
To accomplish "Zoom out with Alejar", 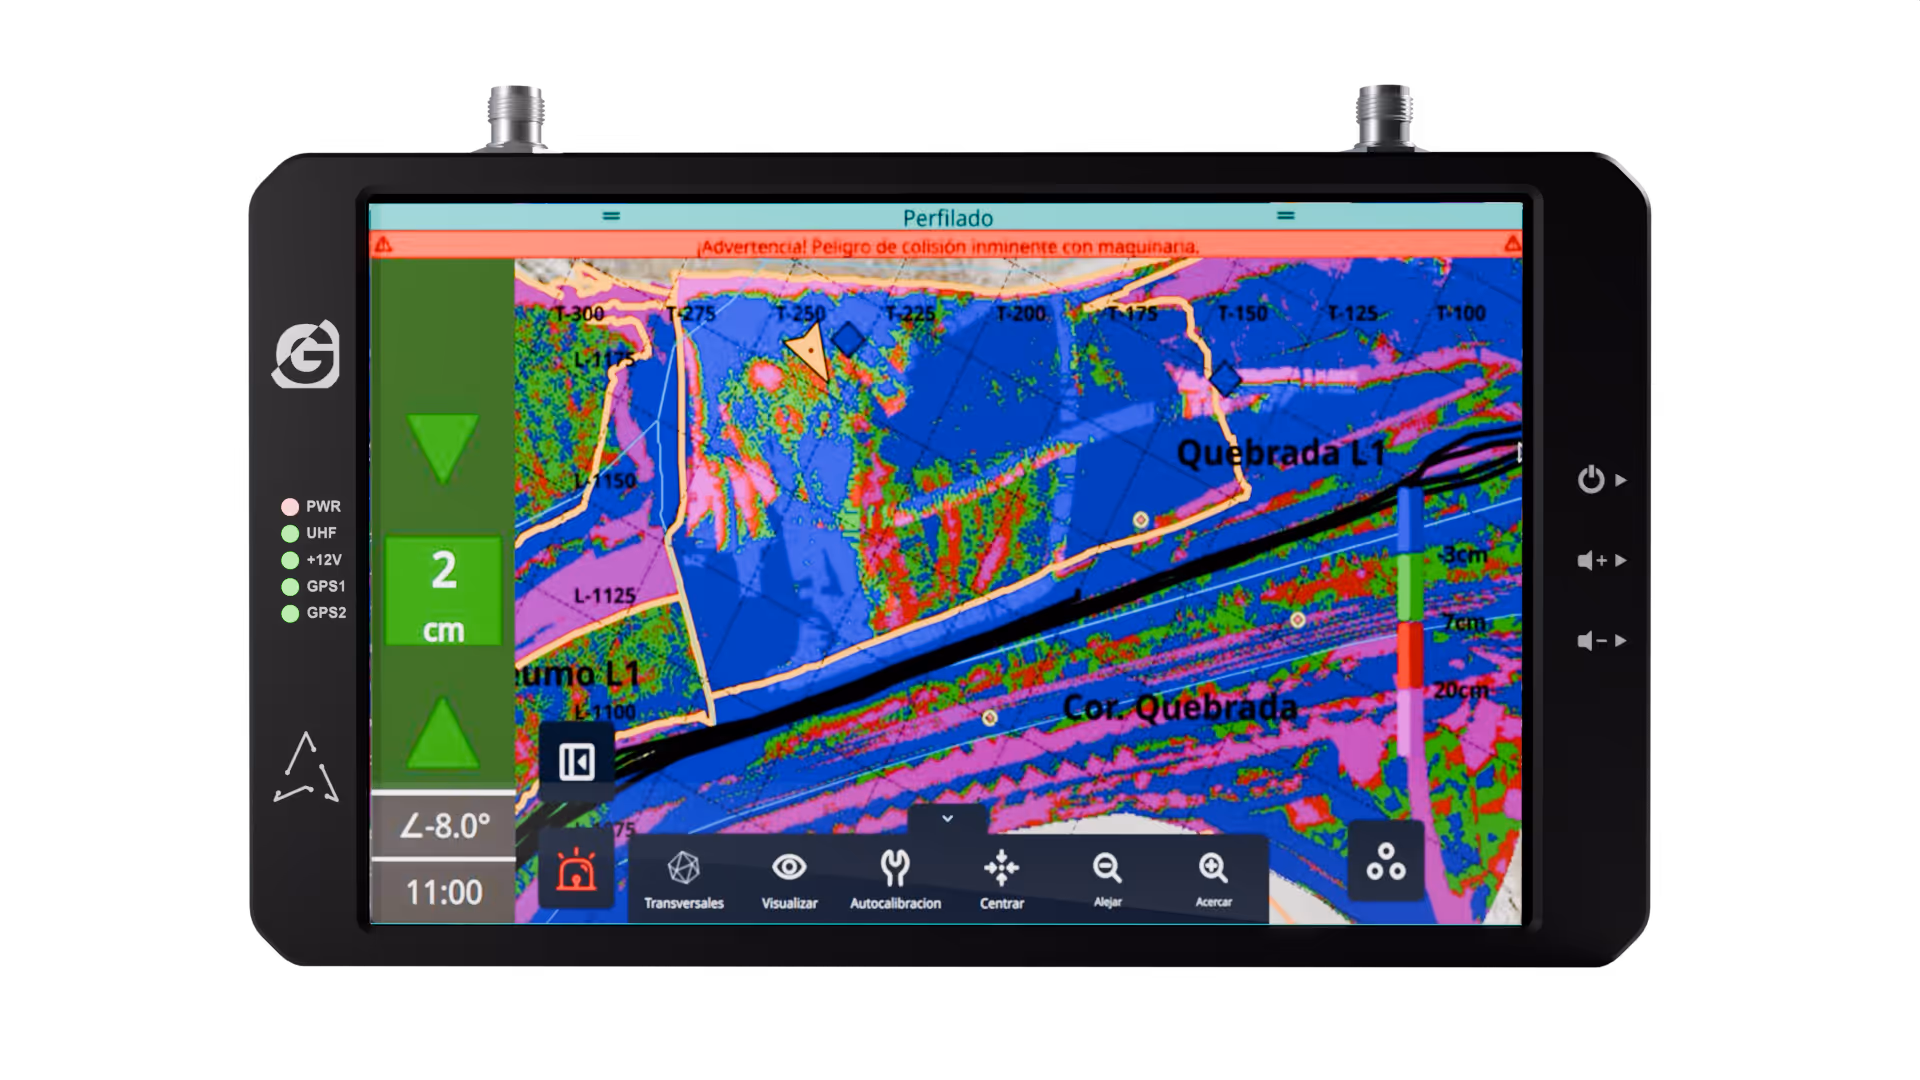I will 1107,879.
